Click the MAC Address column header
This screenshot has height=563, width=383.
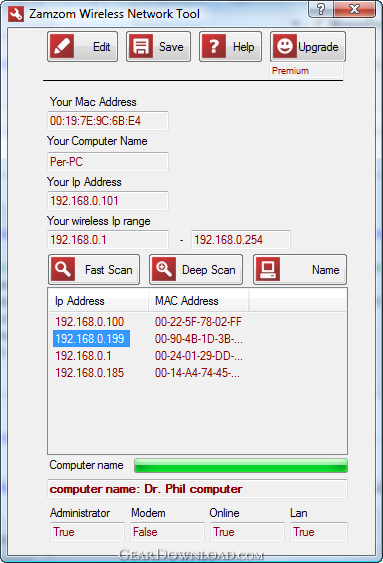click(198, 301)
